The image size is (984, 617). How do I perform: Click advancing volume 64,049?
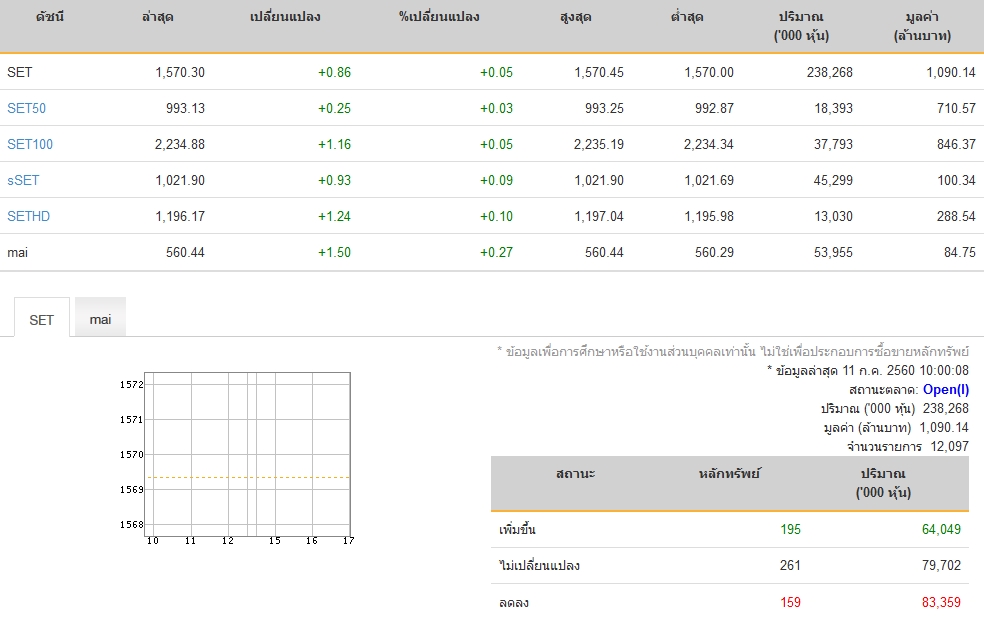pyautogui.click(x=941, y=530)
